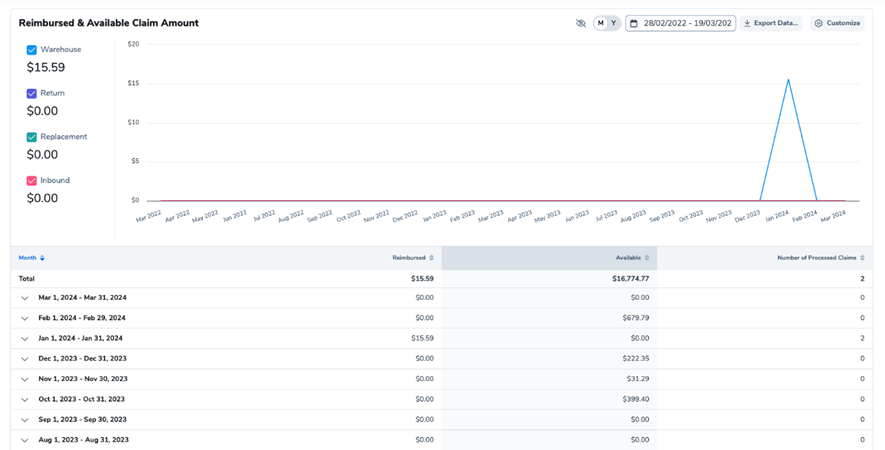Toggle the Inbound series checkbox

[32, 181]
